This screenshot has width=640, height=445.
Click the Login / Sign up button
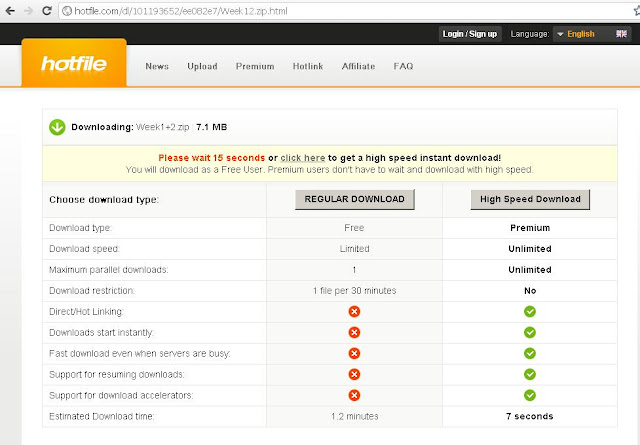click(x=470, y=34)
